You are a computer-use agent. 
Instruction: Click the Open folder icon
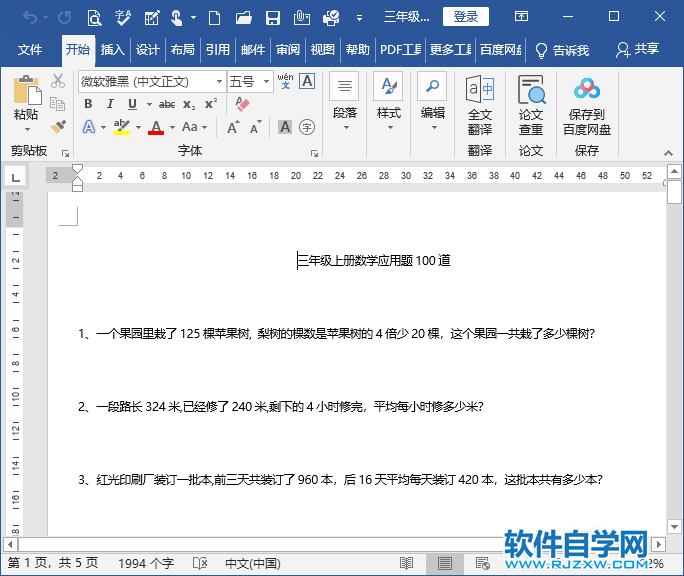tap(243, 18)
